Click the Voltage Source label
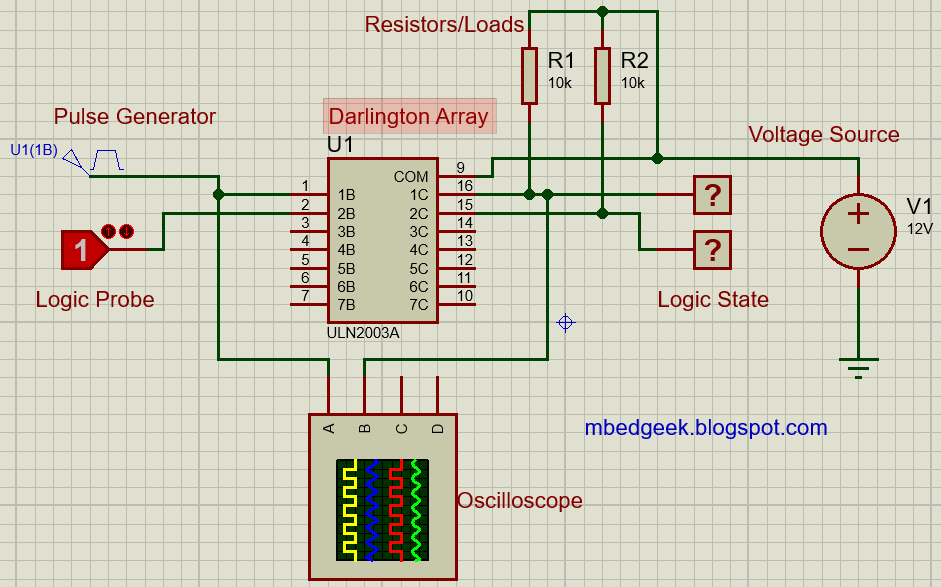941x587 pixels. pos(823,134)
